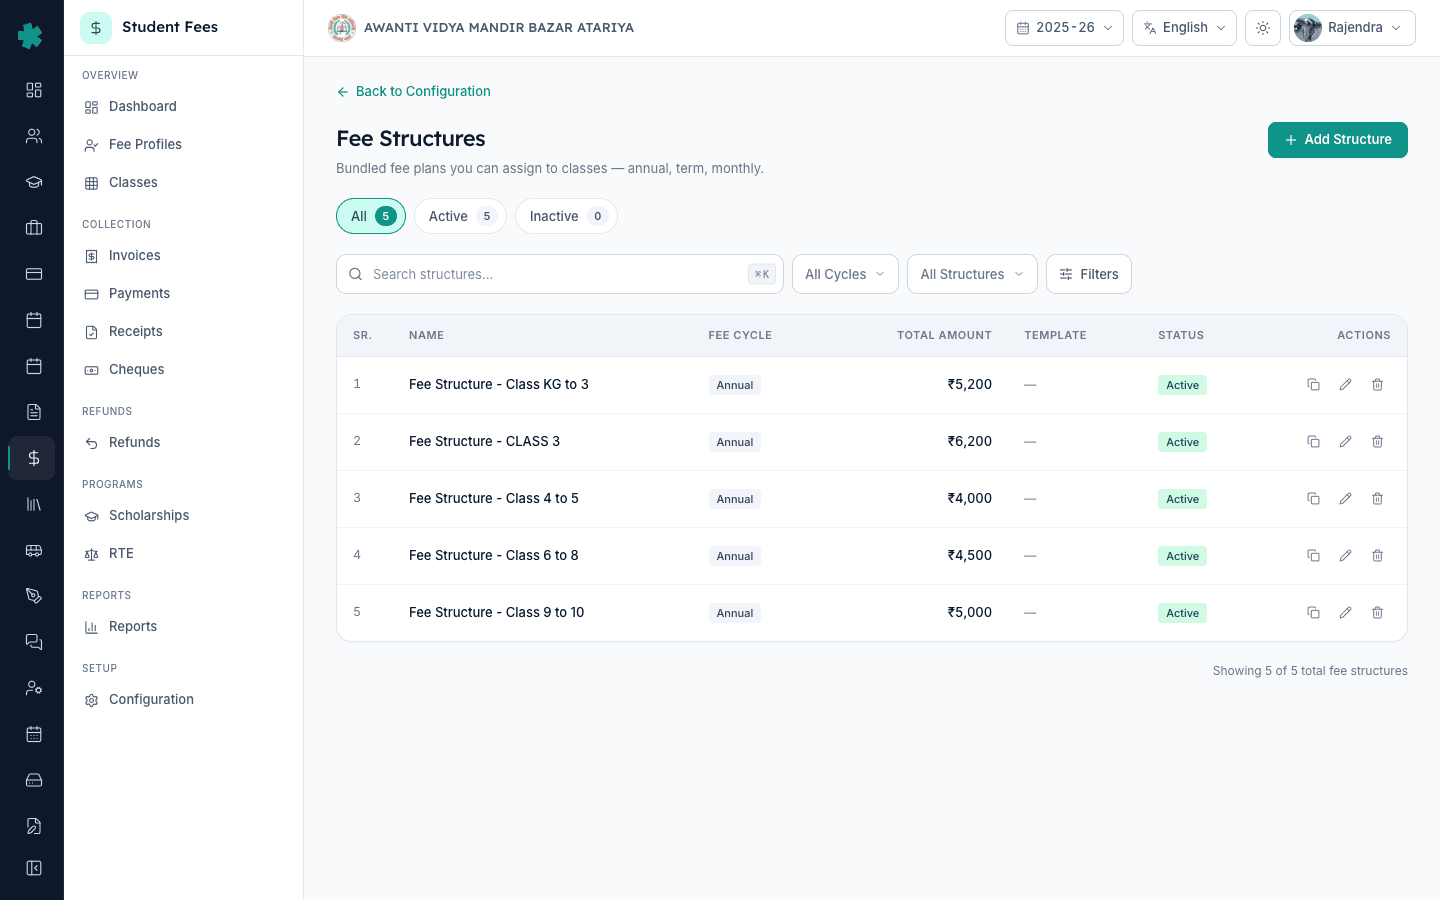Open the 2025-26 academic year dropdown

pyautogui.click(x=1064, y=28)
